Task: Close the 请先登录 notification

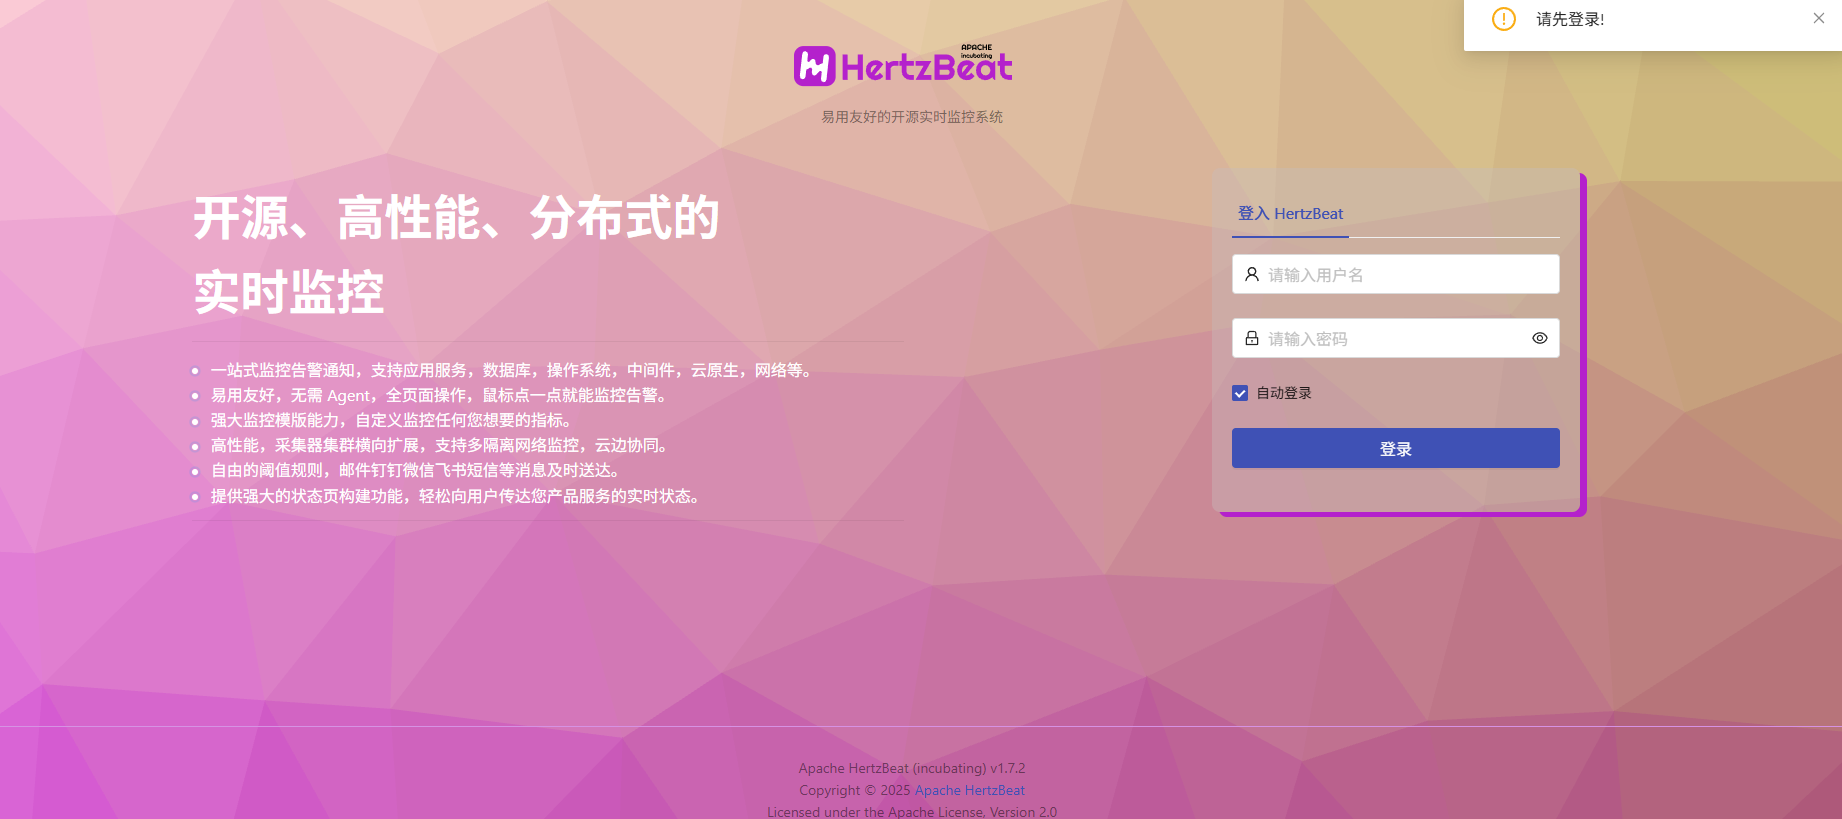Action: [x=1819, y=18]
